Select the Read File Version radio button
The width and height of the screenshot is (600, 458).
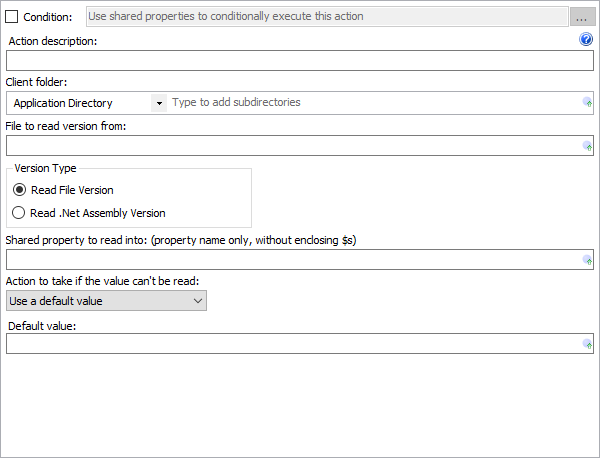click(19, 190)
